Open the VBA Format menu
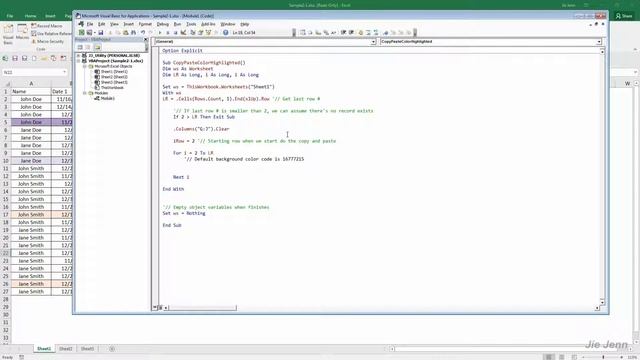The image size is (640, 360). [x=145, y=24]
